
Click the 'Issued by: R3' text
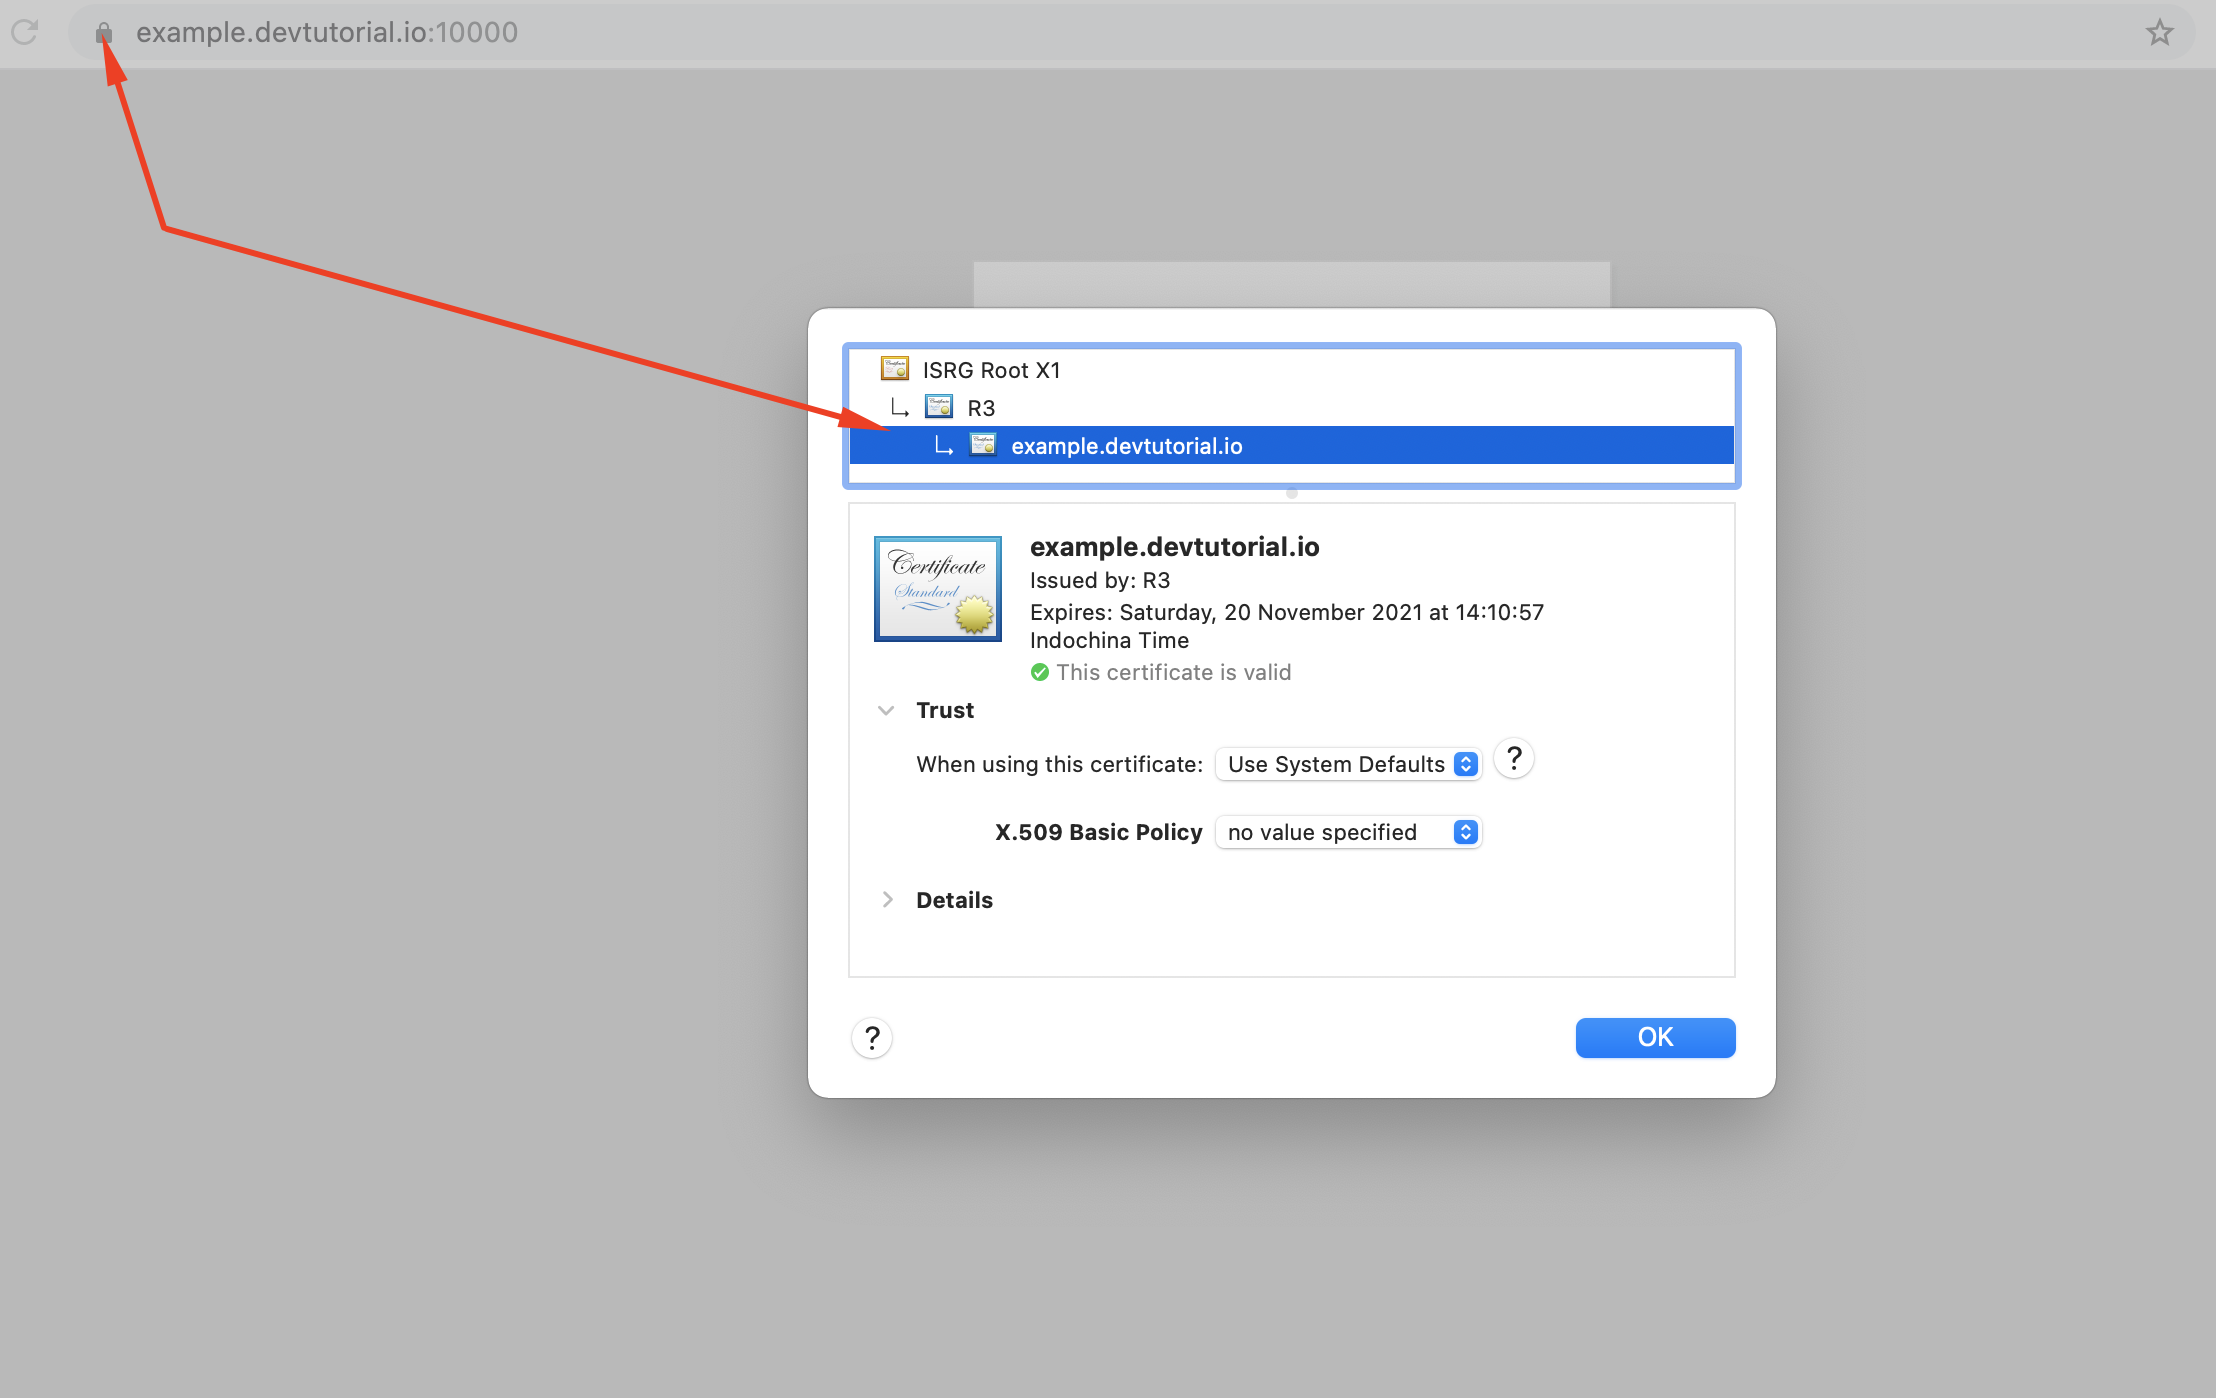(1099, 580)
